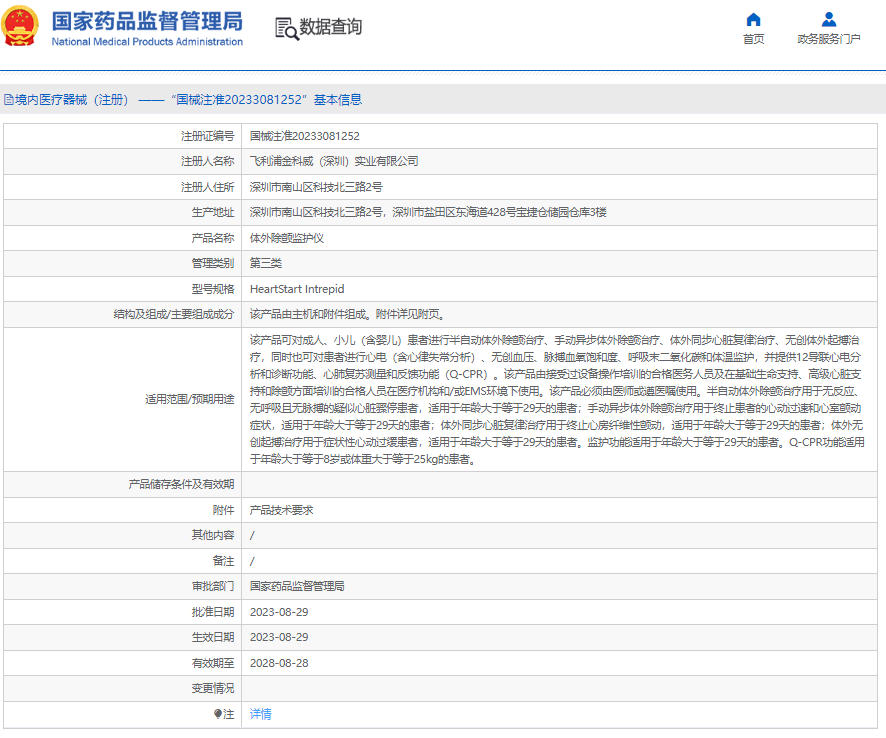The height and width of the screenshot is (738, 886).
Task: Select registrant address 深圳市南山区科技北三路2号
Action: (x=316, y=187)
